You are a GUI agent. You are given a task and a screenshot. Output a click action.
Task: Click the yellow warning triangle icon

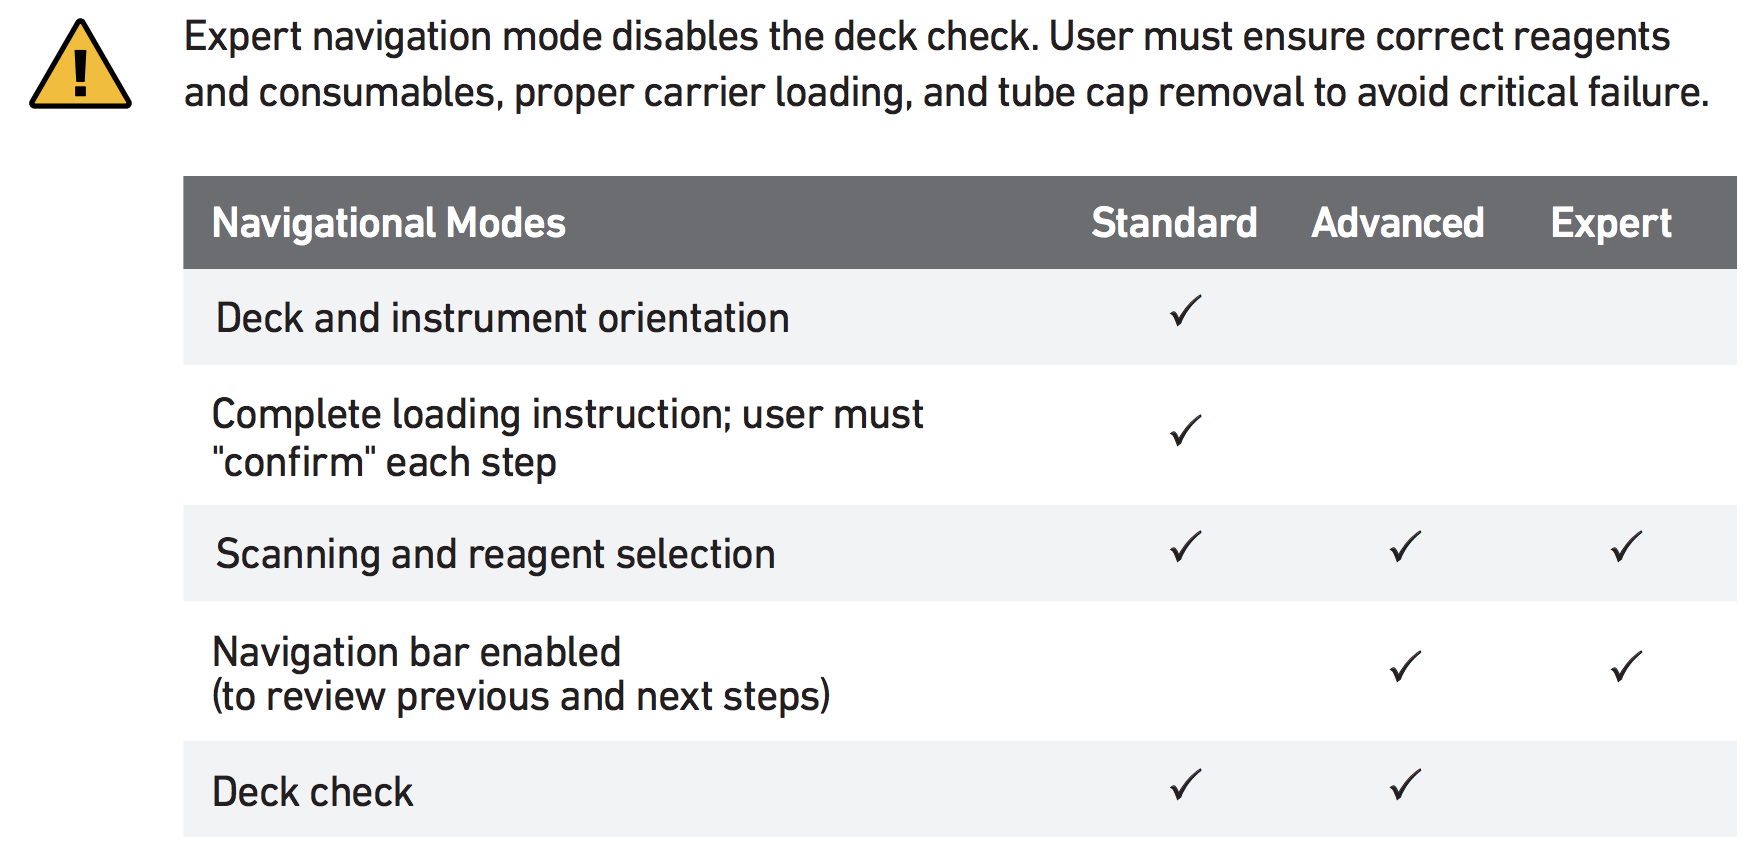point(80,66)
